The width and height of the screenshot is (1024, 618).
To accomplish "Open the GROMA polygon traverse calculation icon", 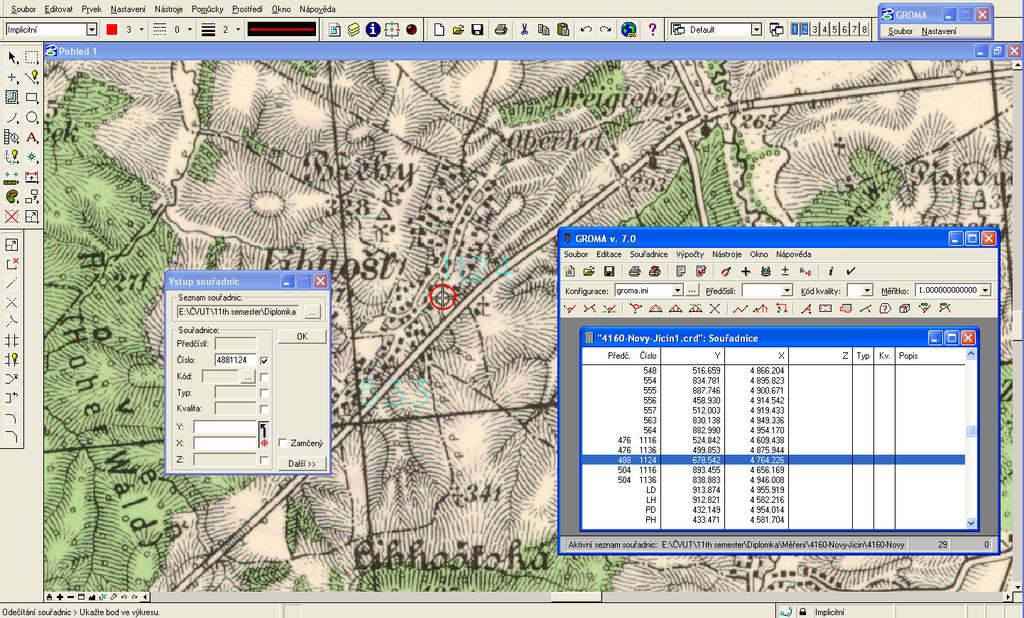I will [739, 308].
